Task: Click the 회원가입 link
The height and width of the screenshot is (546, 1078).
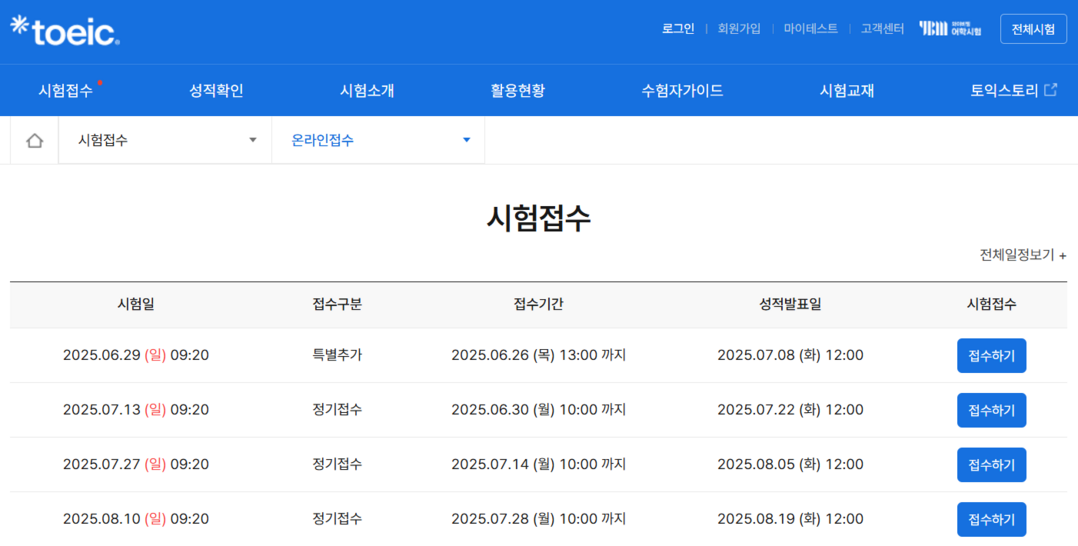Action: [x=739, y=29]
